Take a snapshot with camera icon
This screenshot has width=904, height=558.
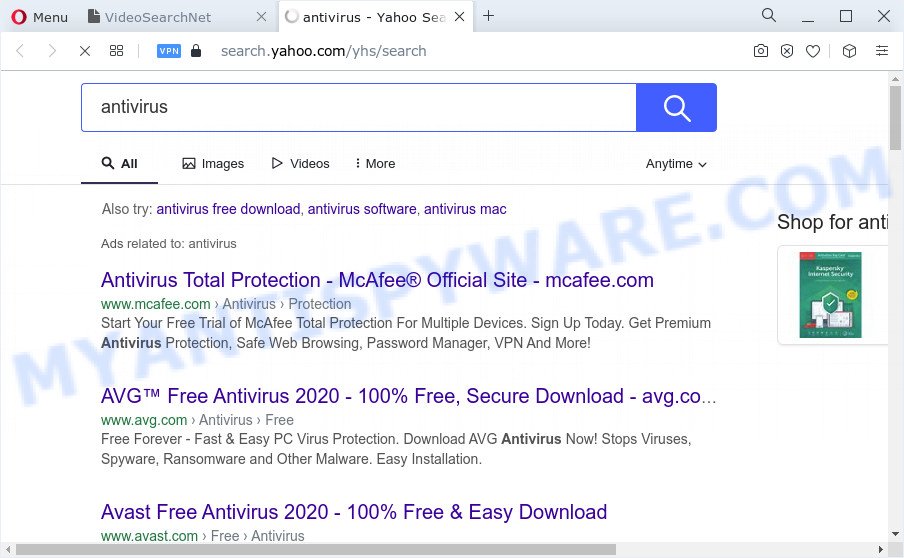[x=760, y=51]
